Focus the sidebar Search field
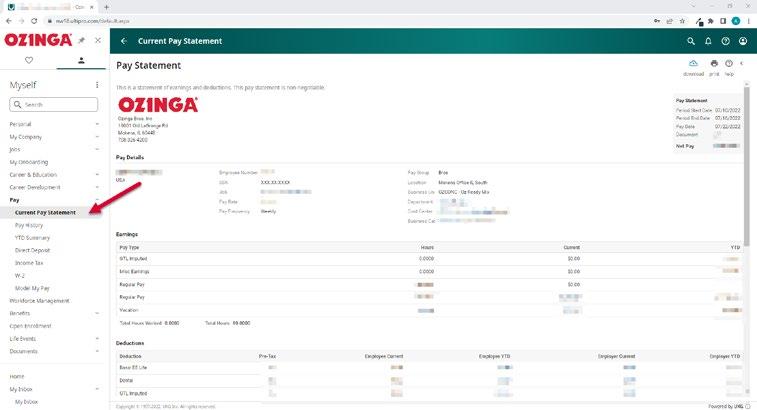The height and width of the screenshot is (410, 757). point(54,104)
